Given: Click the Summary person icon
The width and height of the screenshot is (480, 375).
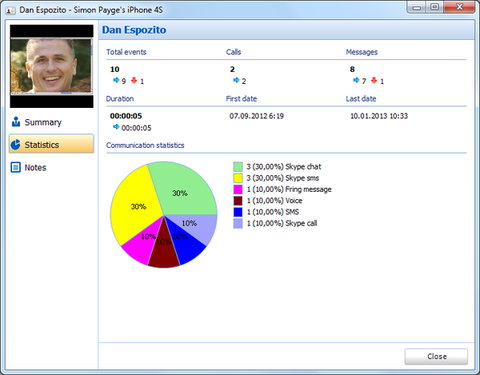Looking at the screenshot, I should (x=16, y=122).
